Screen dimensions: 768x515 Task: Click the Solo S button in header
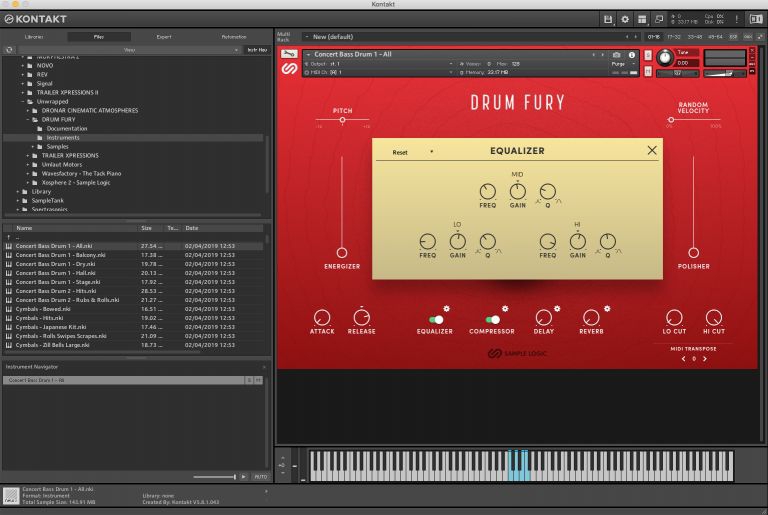tap(648, 55)
